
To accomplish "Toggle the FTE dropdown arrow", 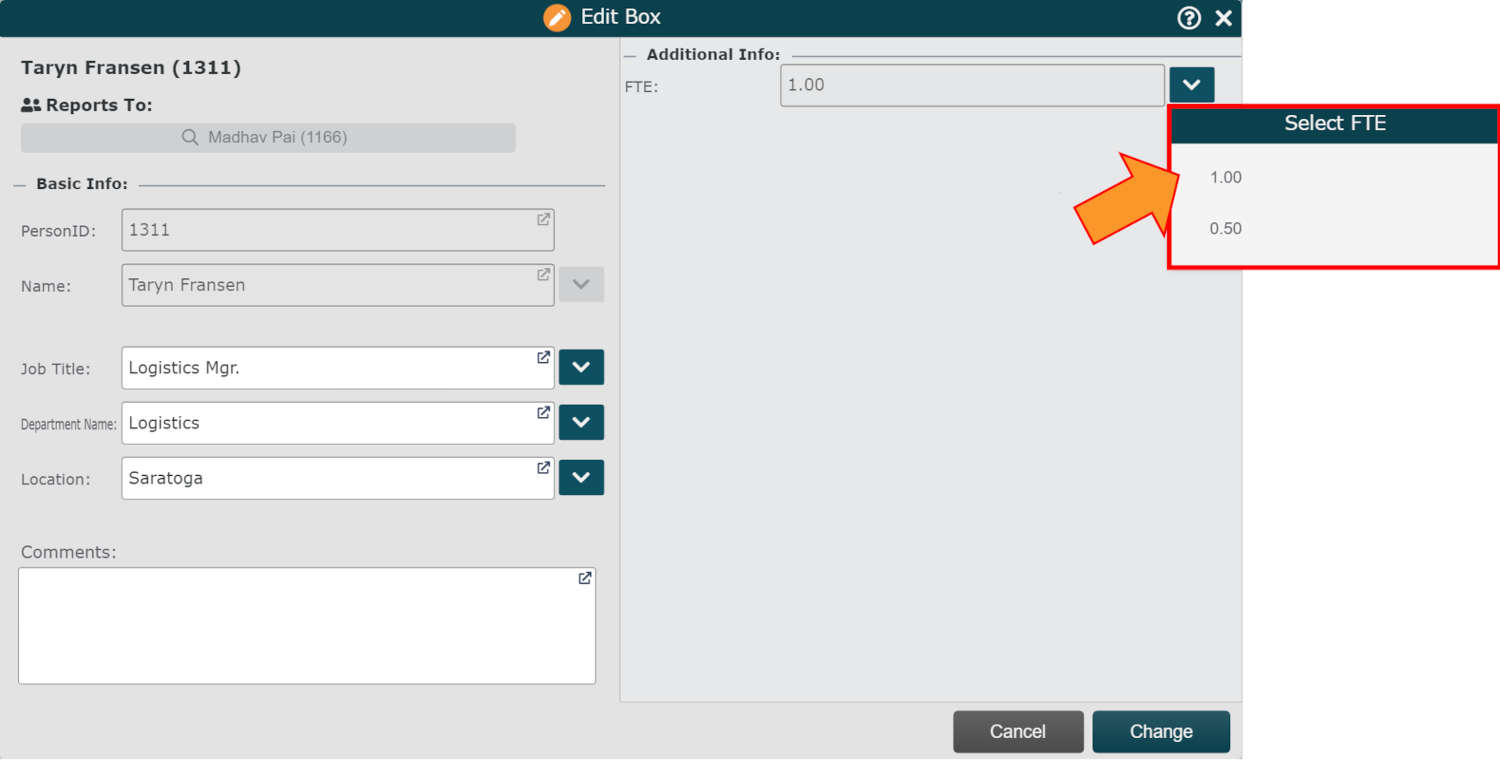I will pyautogui.click(x=1191, y=85).
